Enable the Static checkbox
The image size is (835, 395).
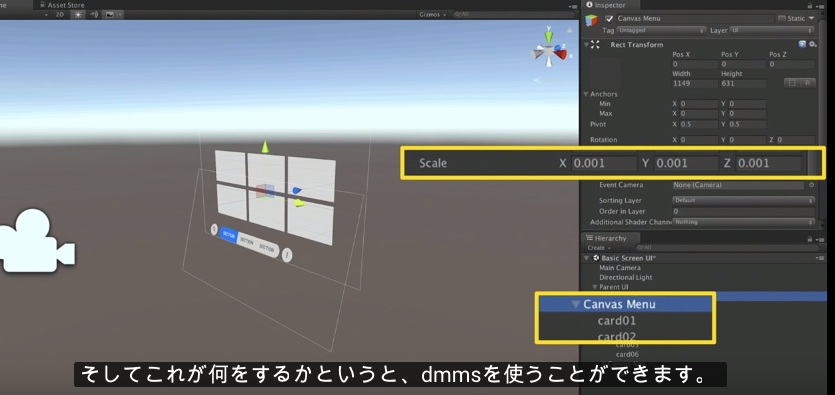(x=781, y=19)
